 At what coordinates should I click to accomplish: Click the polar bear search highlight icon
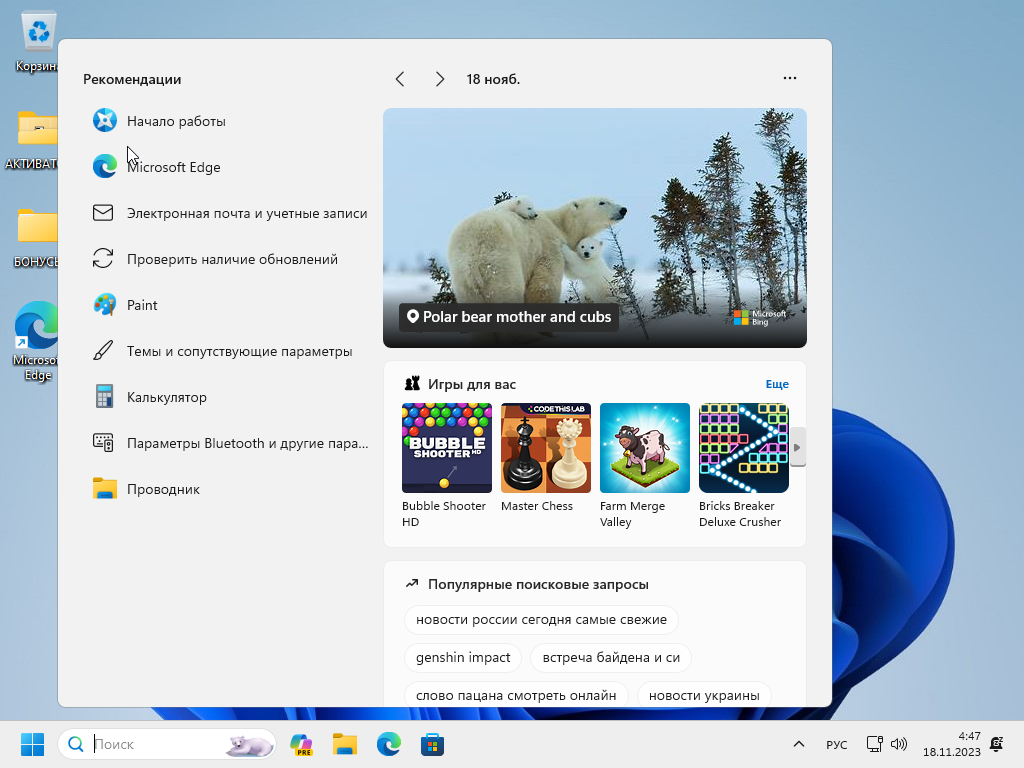click(x=249, y=744)
